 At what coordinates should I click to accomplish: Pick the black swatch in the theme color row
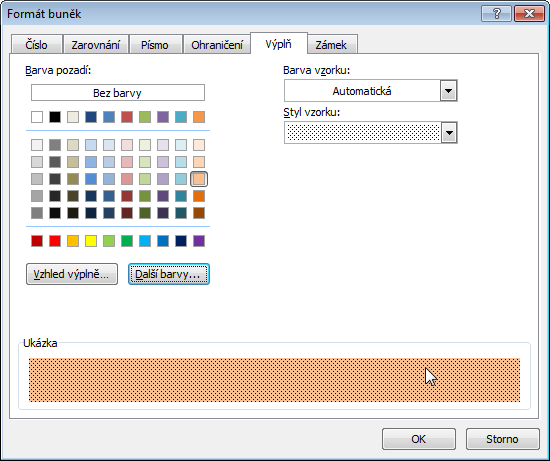[55, 117]
